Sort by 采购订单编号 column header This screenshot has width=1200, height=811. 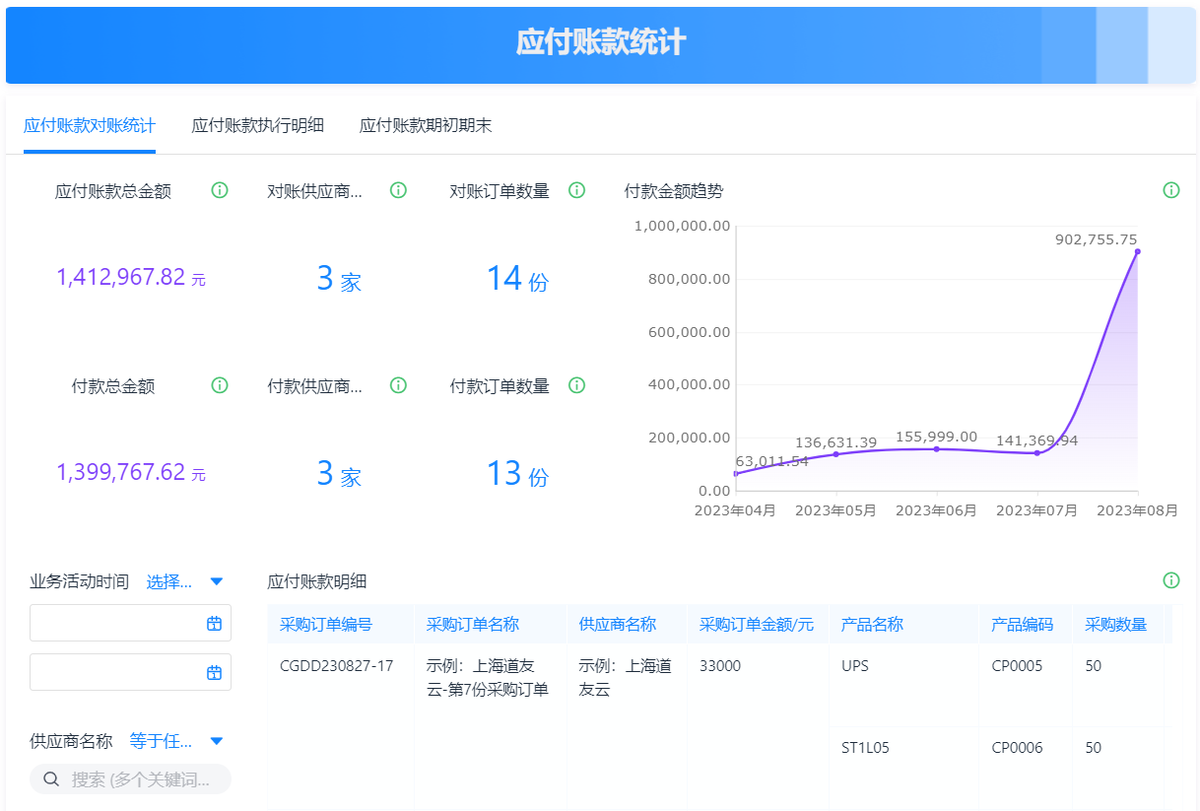pyautogui.click(x=326, y=624)
